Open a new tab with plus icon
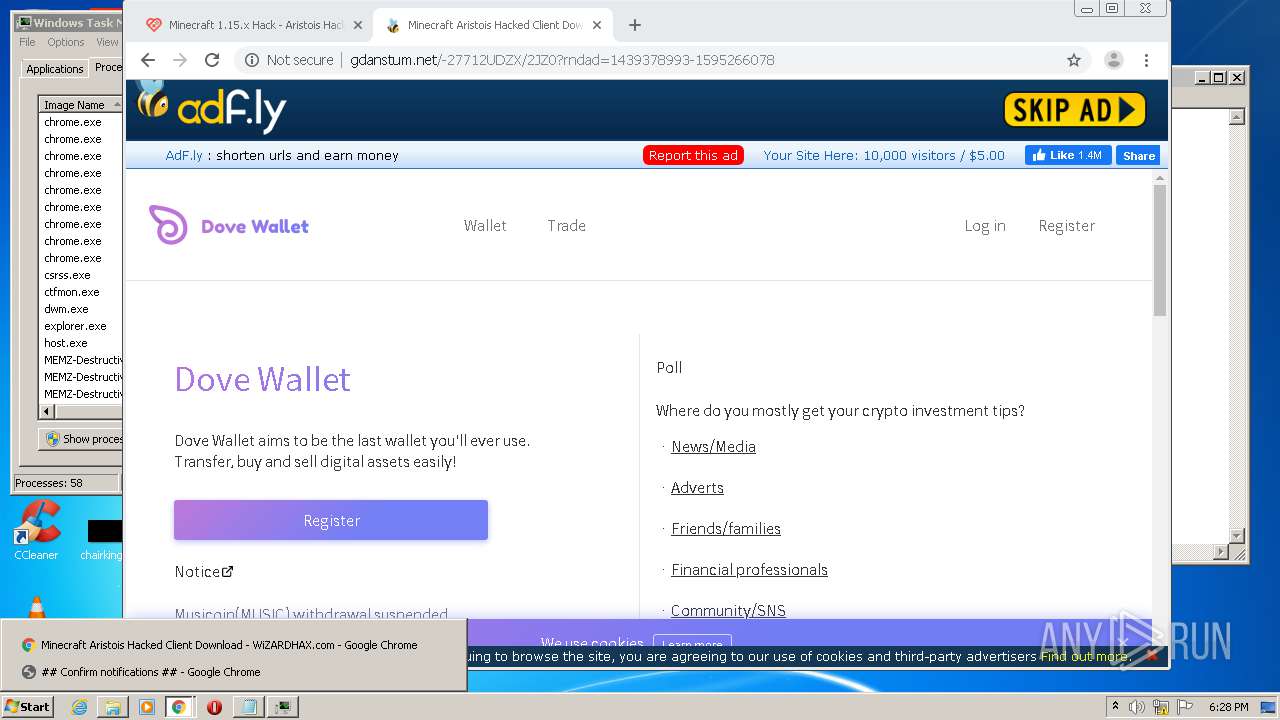 (635, 25)
